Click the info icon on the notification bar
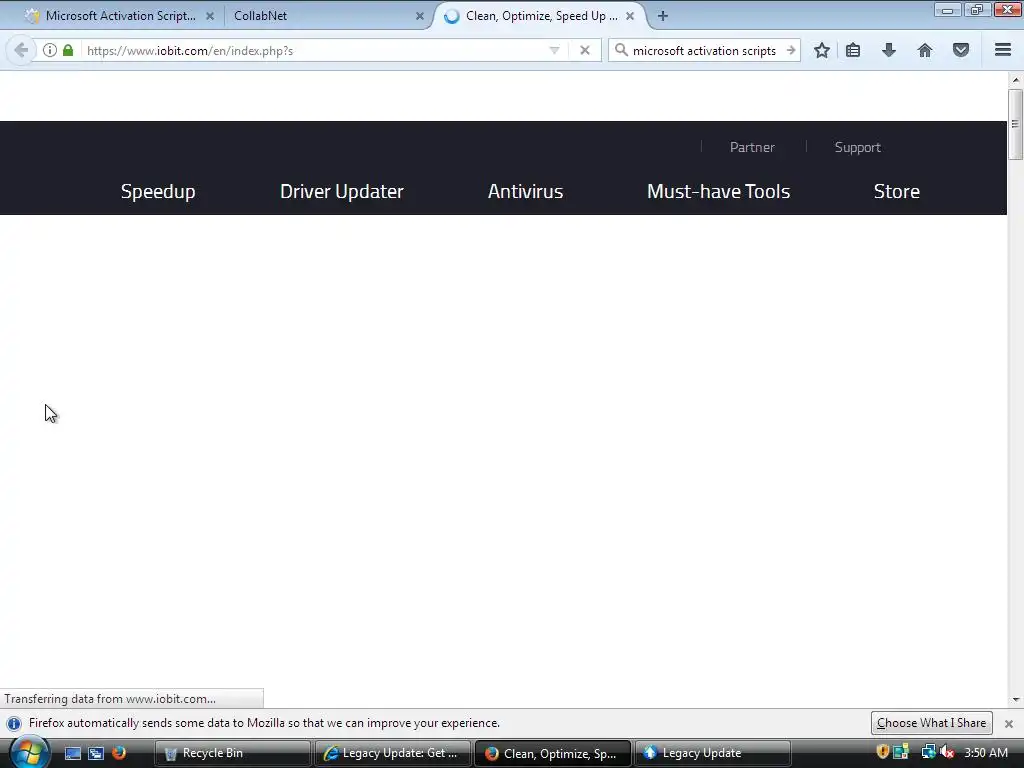Screen dimensions: 1024x768 (x=14, y=724)
